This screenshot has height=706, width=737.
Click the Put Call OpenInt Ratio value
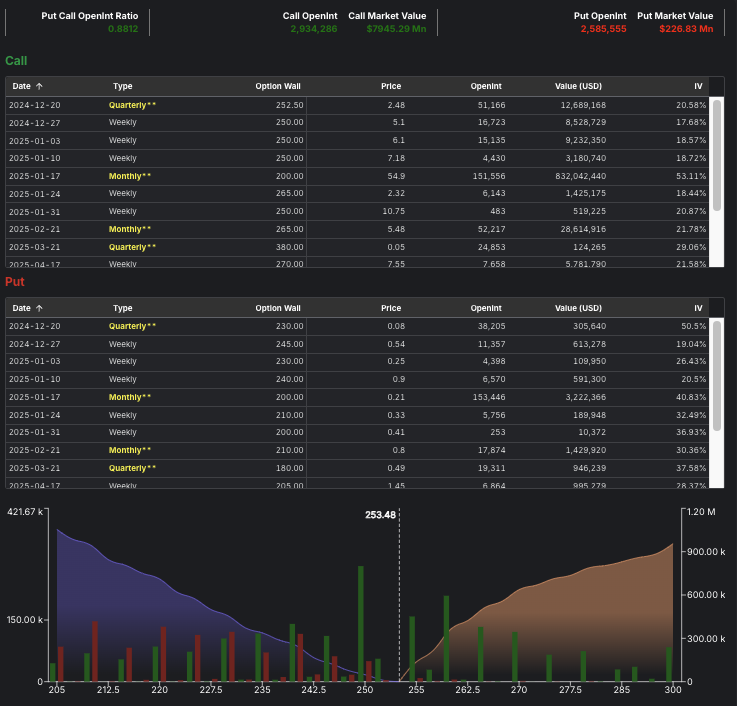point(123,29)
